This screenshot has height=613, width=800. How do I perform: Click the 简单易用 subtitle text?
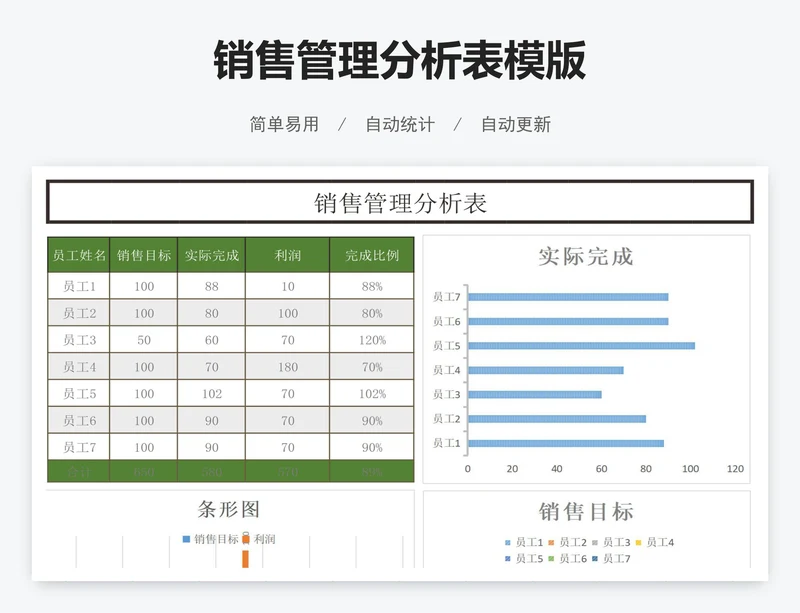click(284, 124)
